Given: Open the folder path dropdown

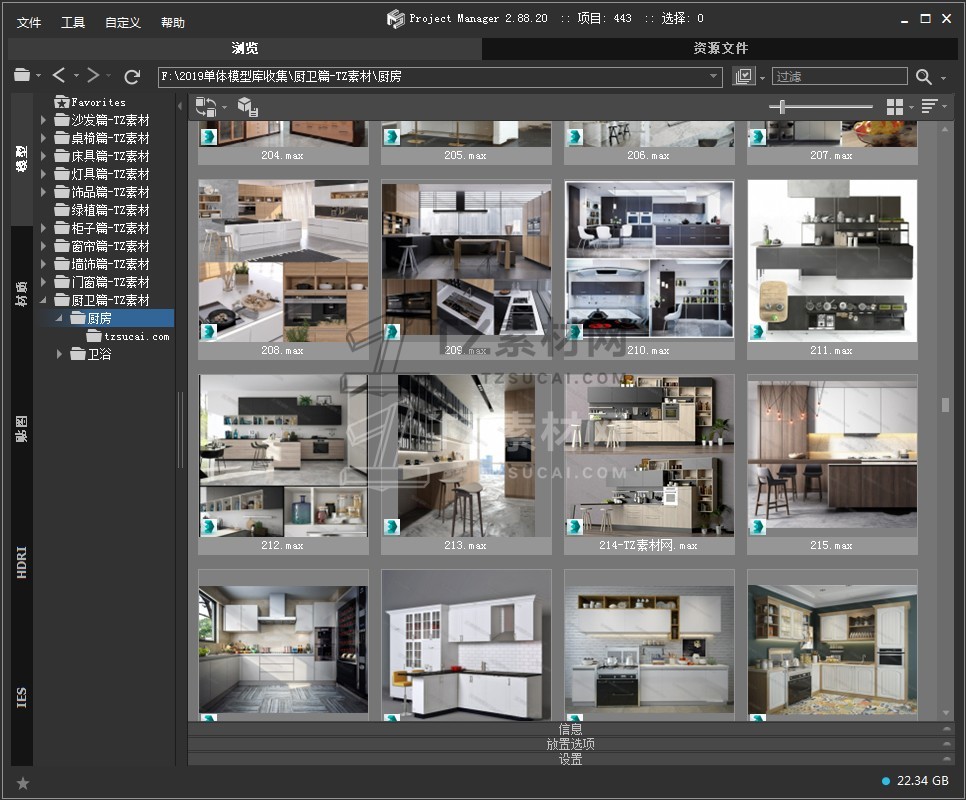Looking at the screenshot, I should tap(714, 77).
